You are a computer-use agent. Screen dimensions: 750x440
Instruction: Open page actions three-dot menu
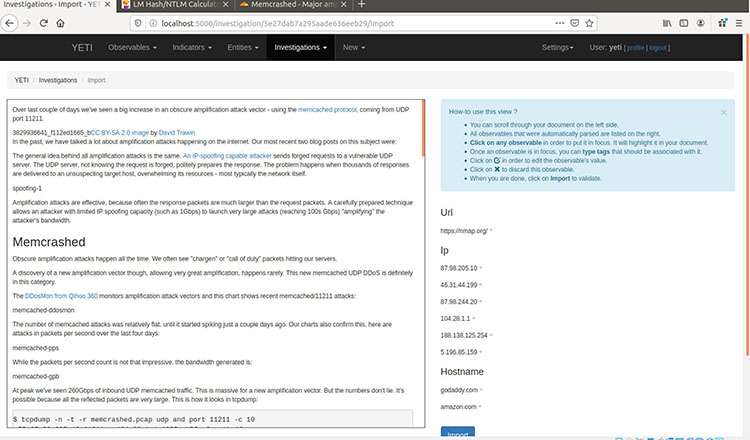point(560,23)
